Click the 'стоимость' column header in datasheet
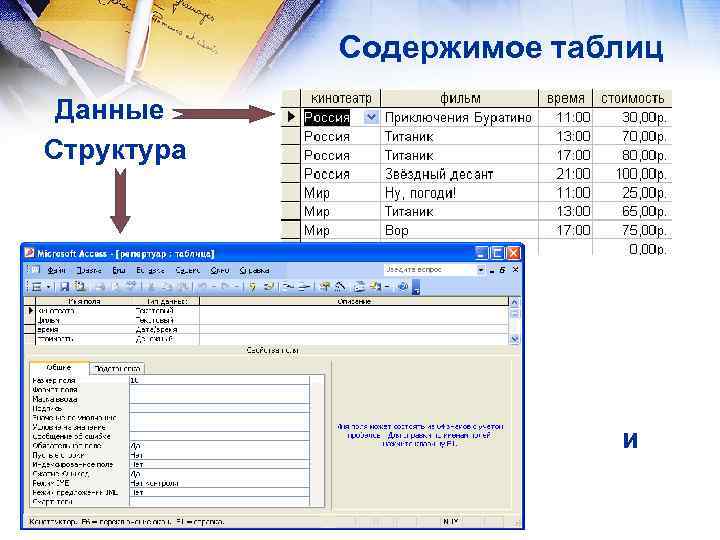720x540 pixels. [x=632, y=98]
